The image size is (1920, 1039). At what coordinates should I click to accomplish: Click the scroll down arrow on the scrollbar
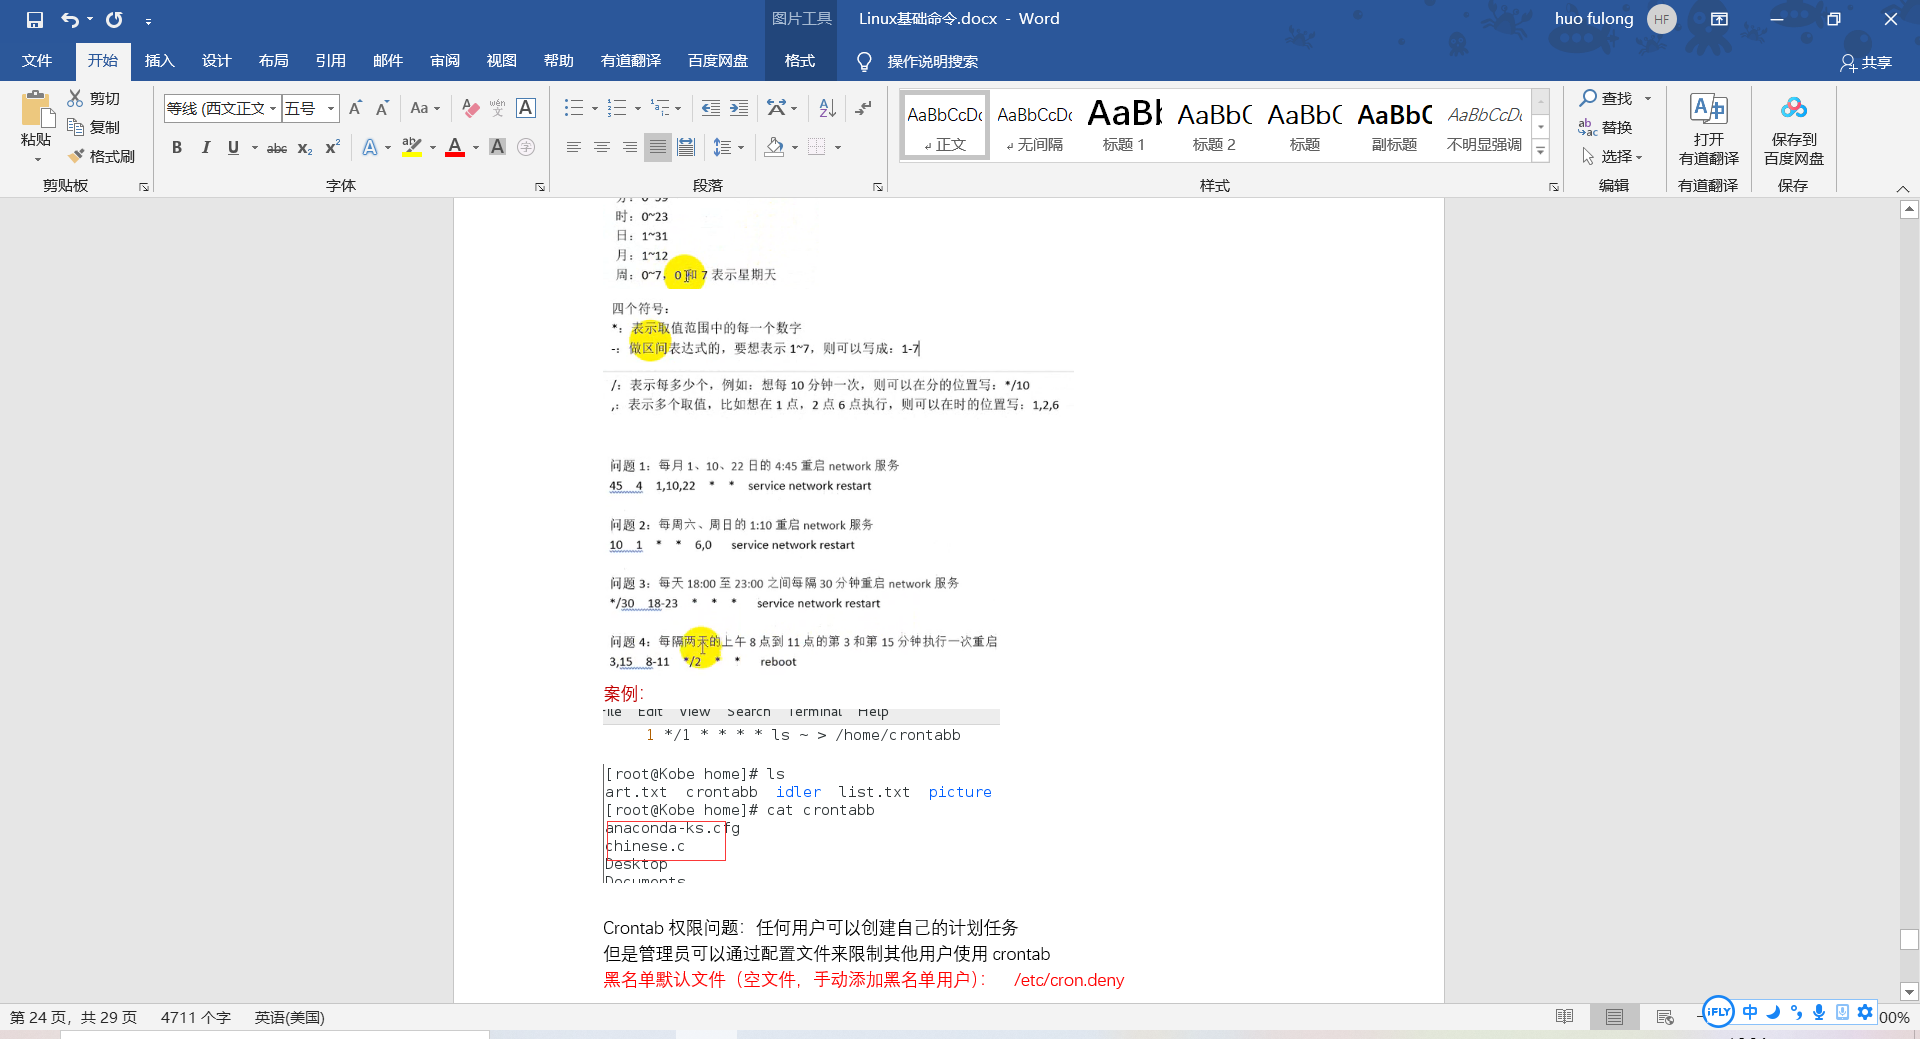1909,992
